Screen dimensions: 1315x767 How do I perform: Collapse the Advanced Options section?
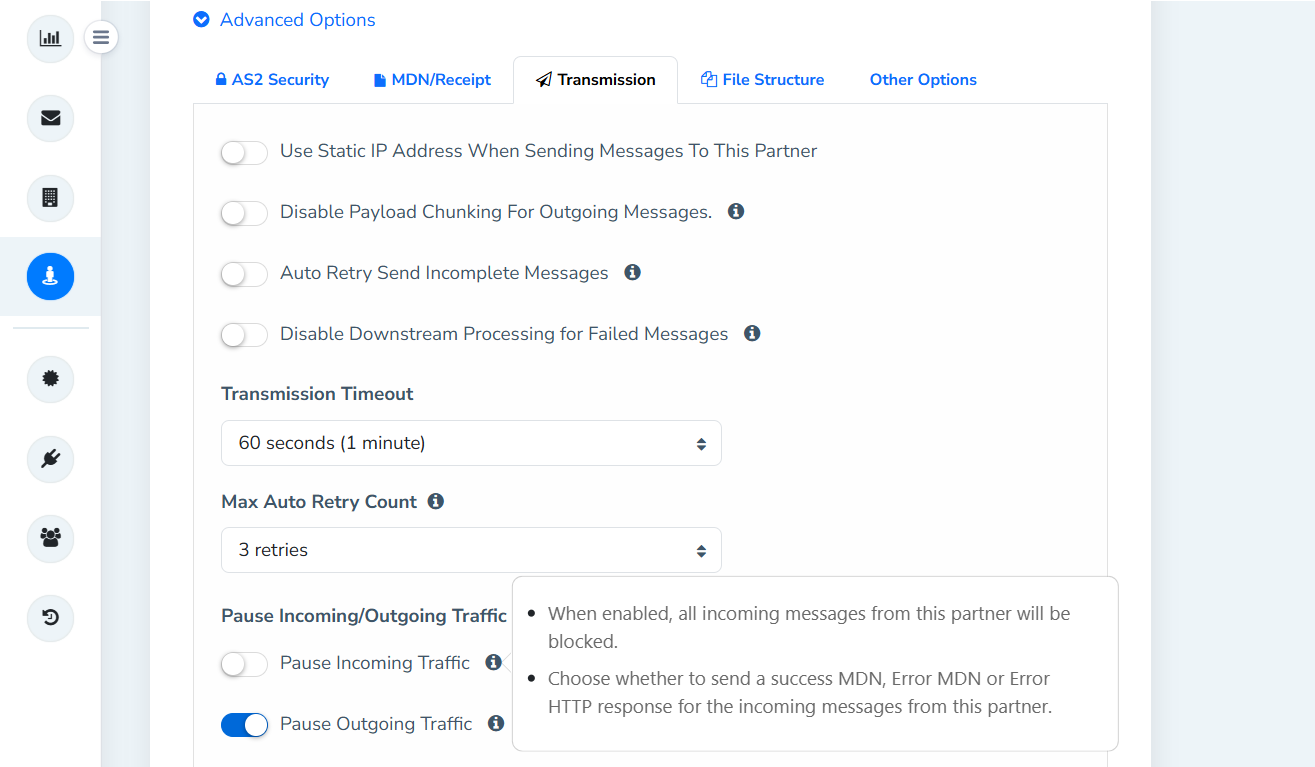[285, 20]
